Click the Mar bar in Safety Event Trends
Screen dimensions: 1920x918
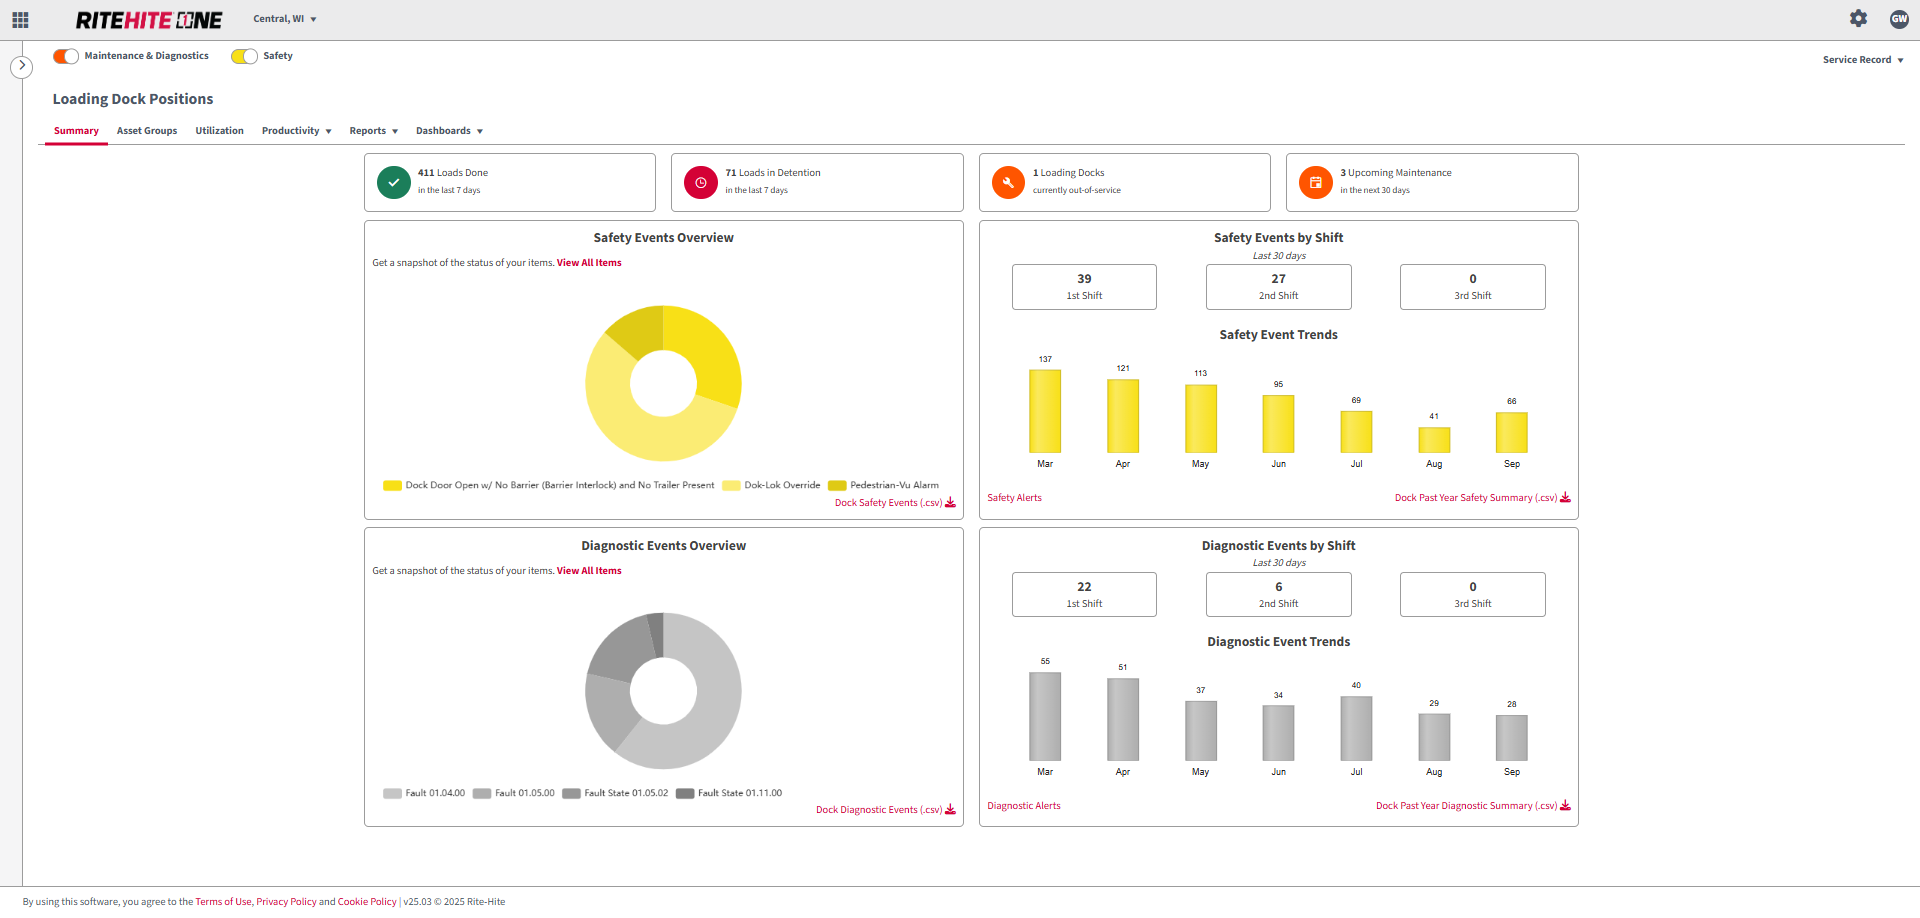click(x=1044, y=411)
